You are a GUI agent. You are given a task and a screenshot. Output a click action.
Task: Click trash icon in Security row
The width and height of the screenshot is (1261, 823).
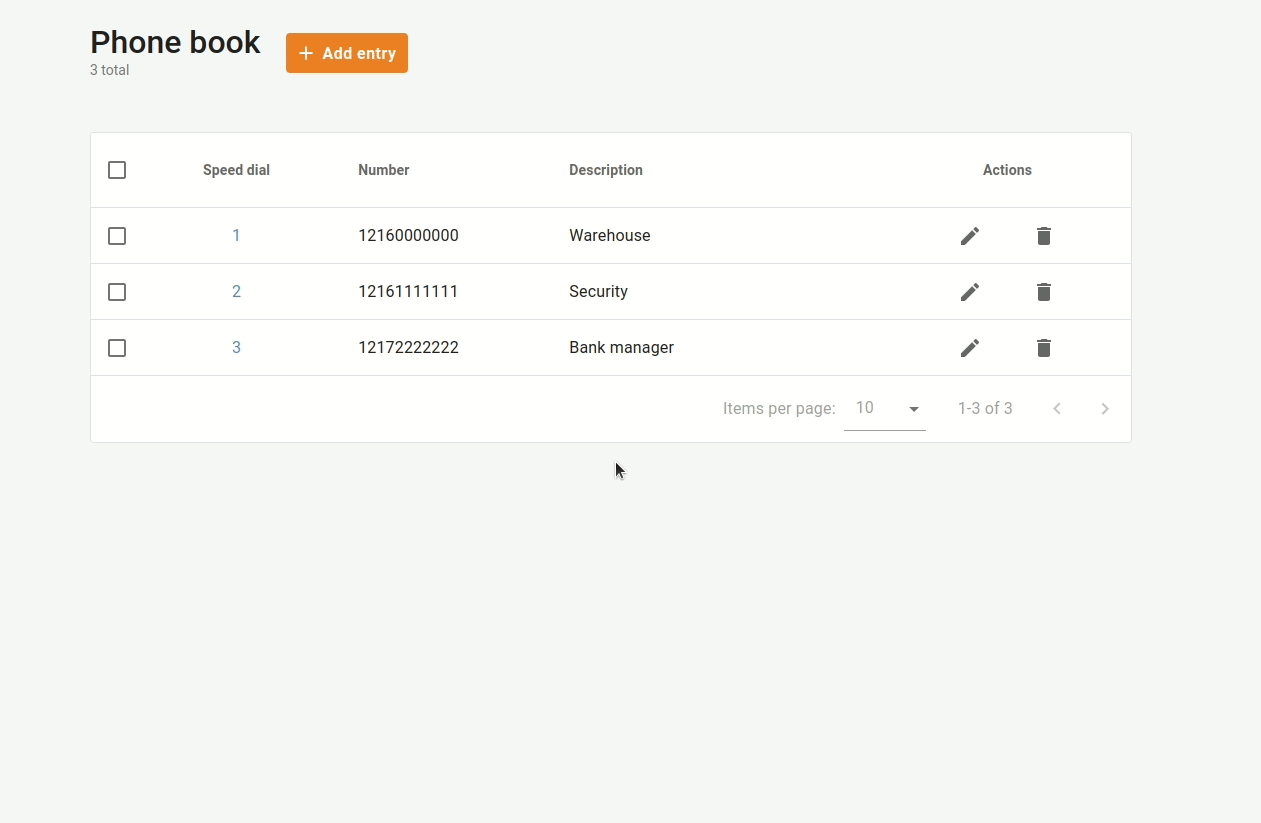pos(1043,292)
